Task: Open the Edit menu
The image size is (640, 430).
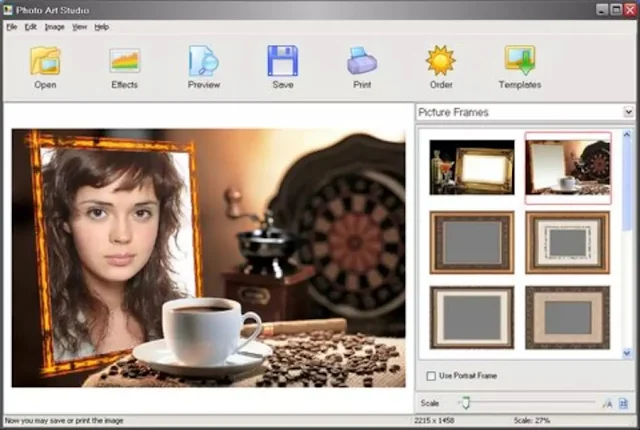Action: pyautogui.click(x=31, y=27)
